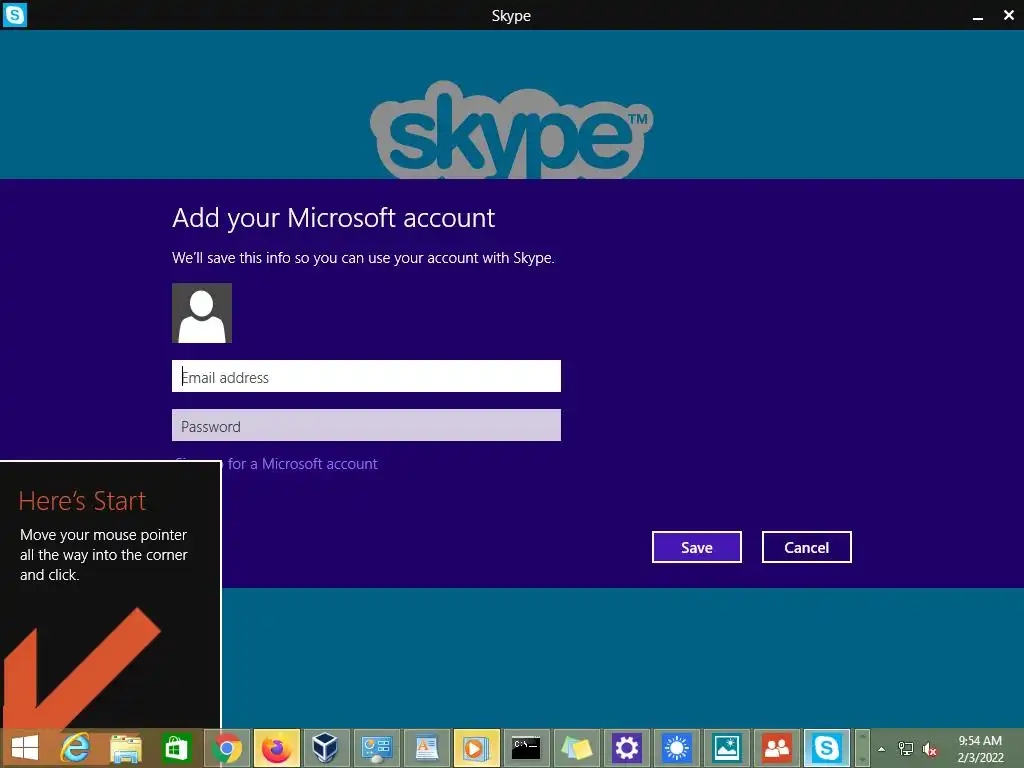The image size is (1024, 768).
Task: Open the Command Prompt taskbar icon
Action: (526, 748)
